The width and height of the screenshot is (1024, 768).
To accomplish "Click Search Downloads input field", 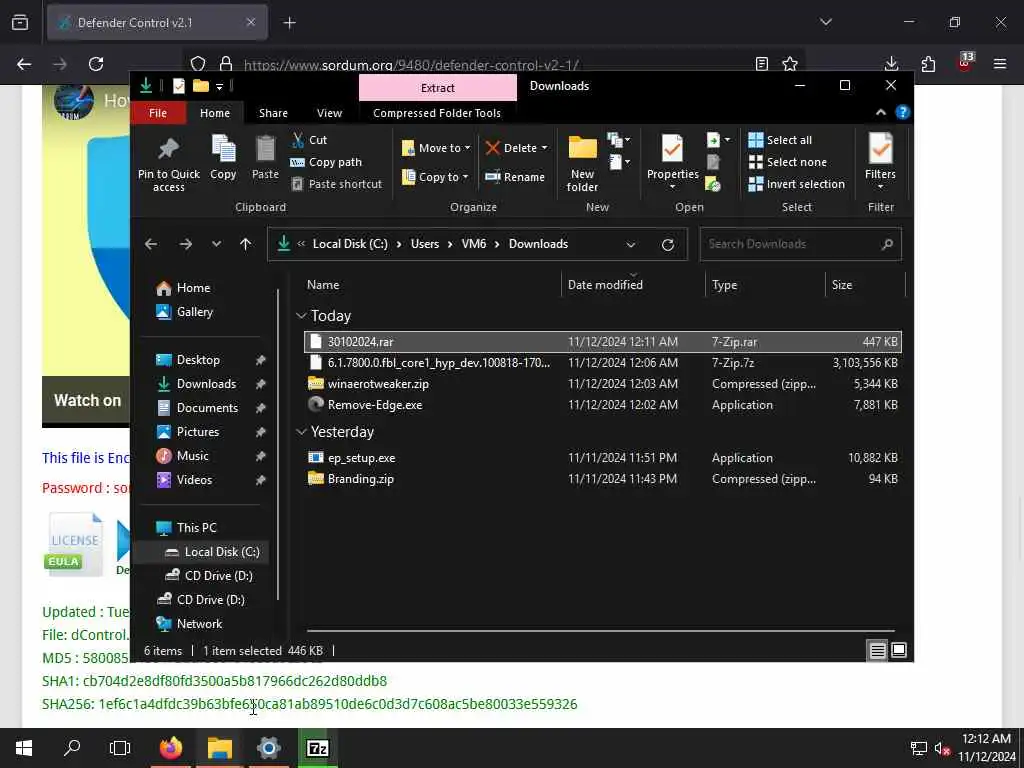I will click(x=801, y=244).
